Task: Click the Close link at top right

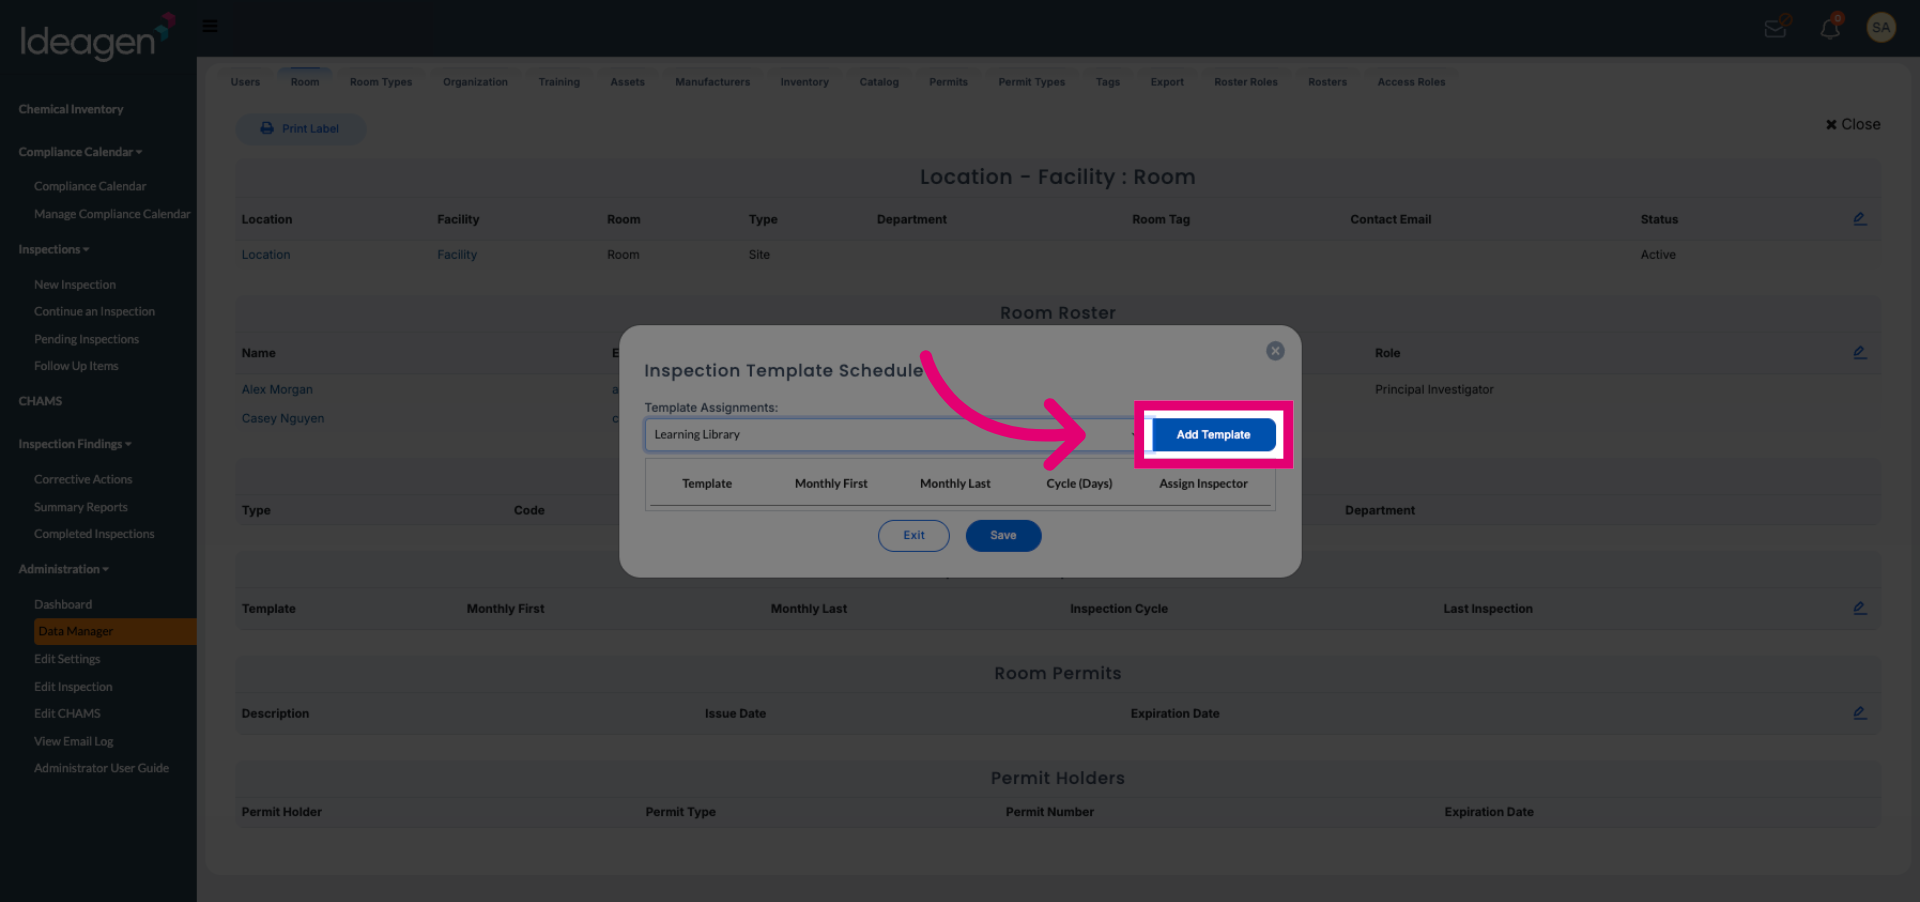Action: tap(1853, 124)
